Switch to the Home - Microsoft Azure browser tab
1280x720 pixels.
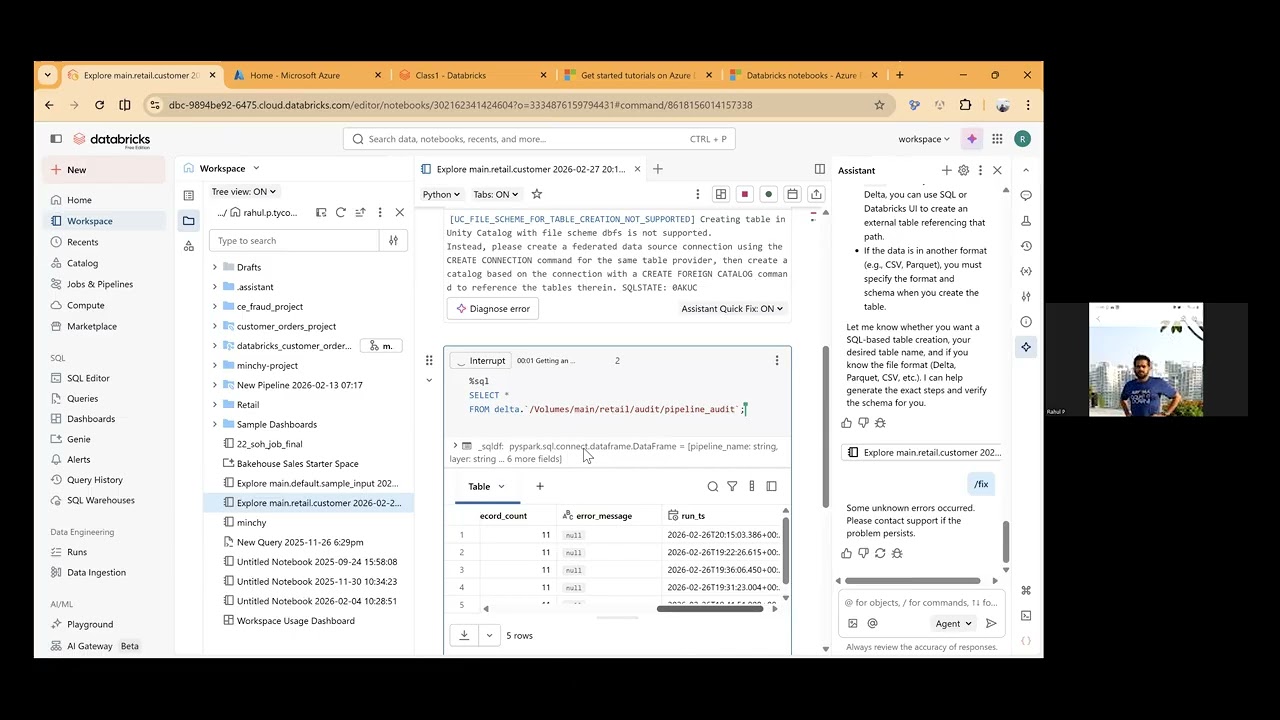pos(306,75)
